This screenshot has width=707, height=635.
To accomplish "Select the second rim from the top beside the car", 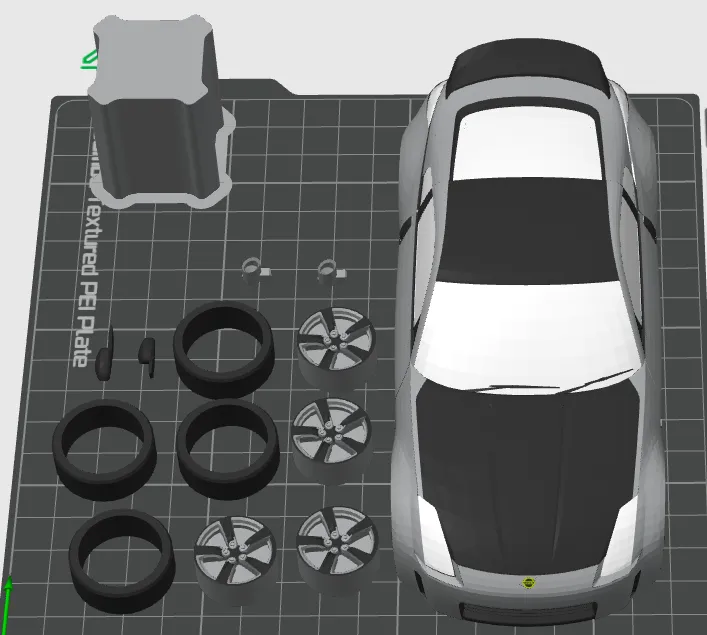I will 332,440.
